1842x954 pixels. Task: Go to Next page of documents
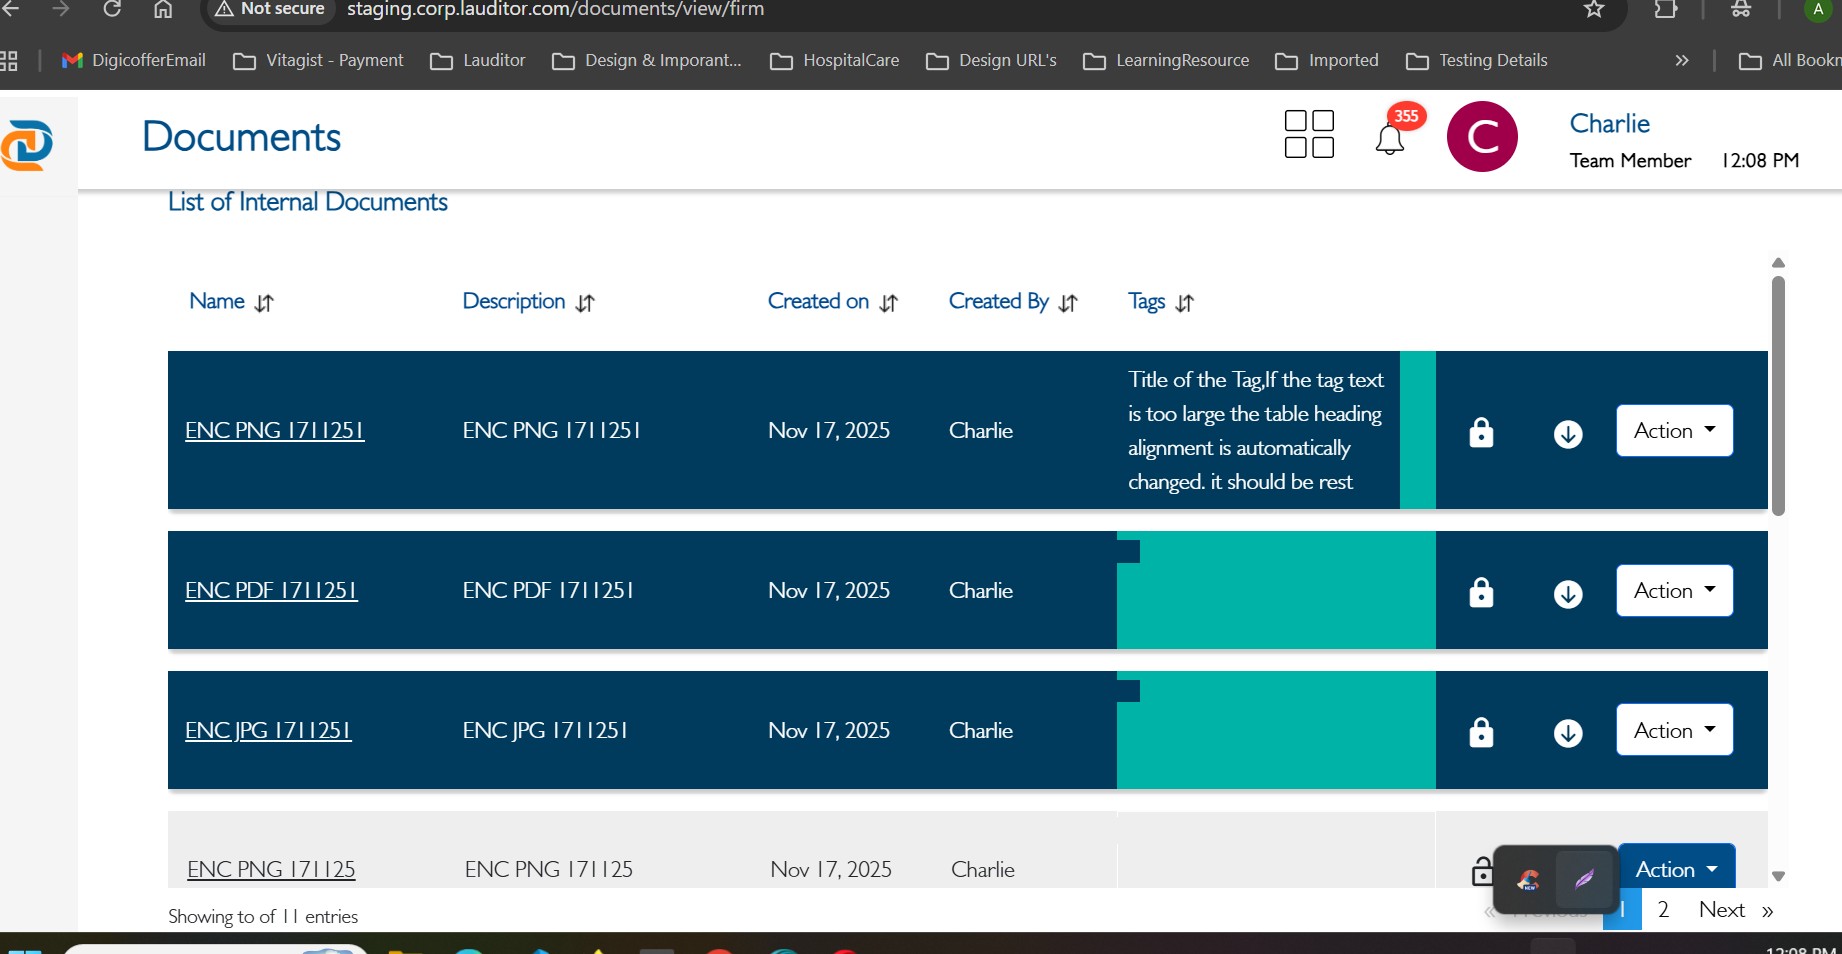click(x=1721, y=910)
